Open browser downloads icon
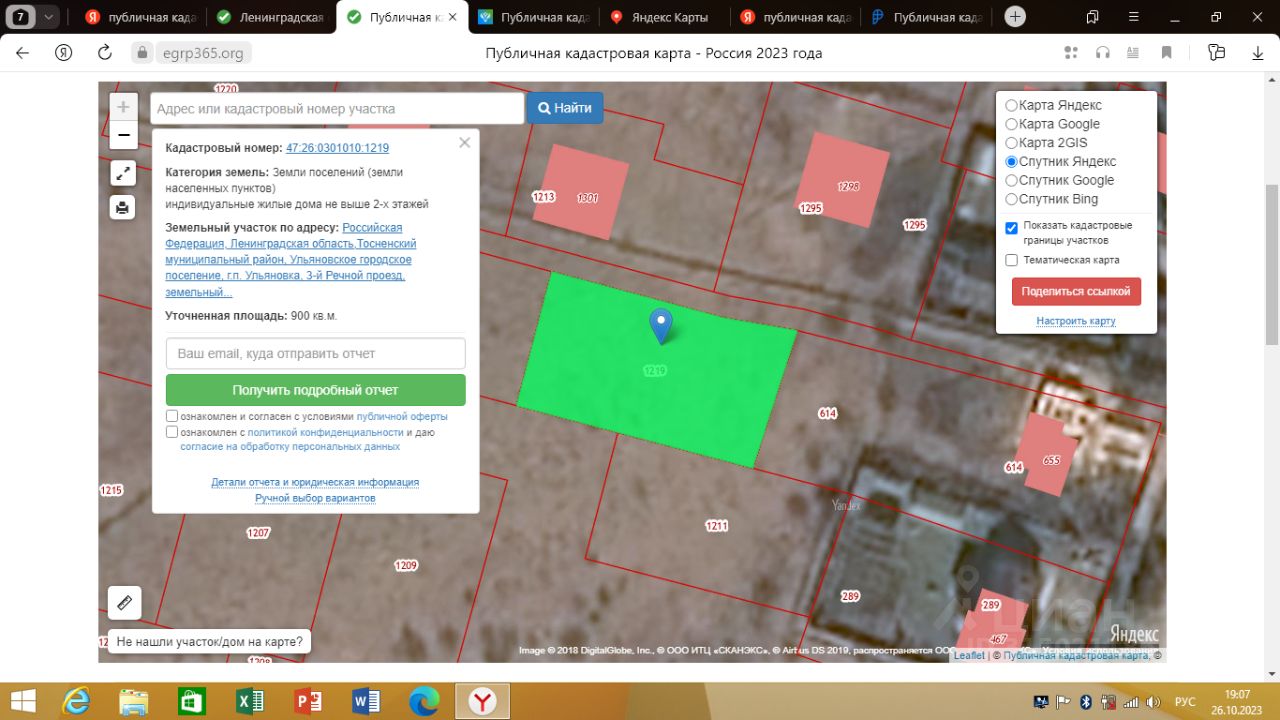 pos(1258,53)
